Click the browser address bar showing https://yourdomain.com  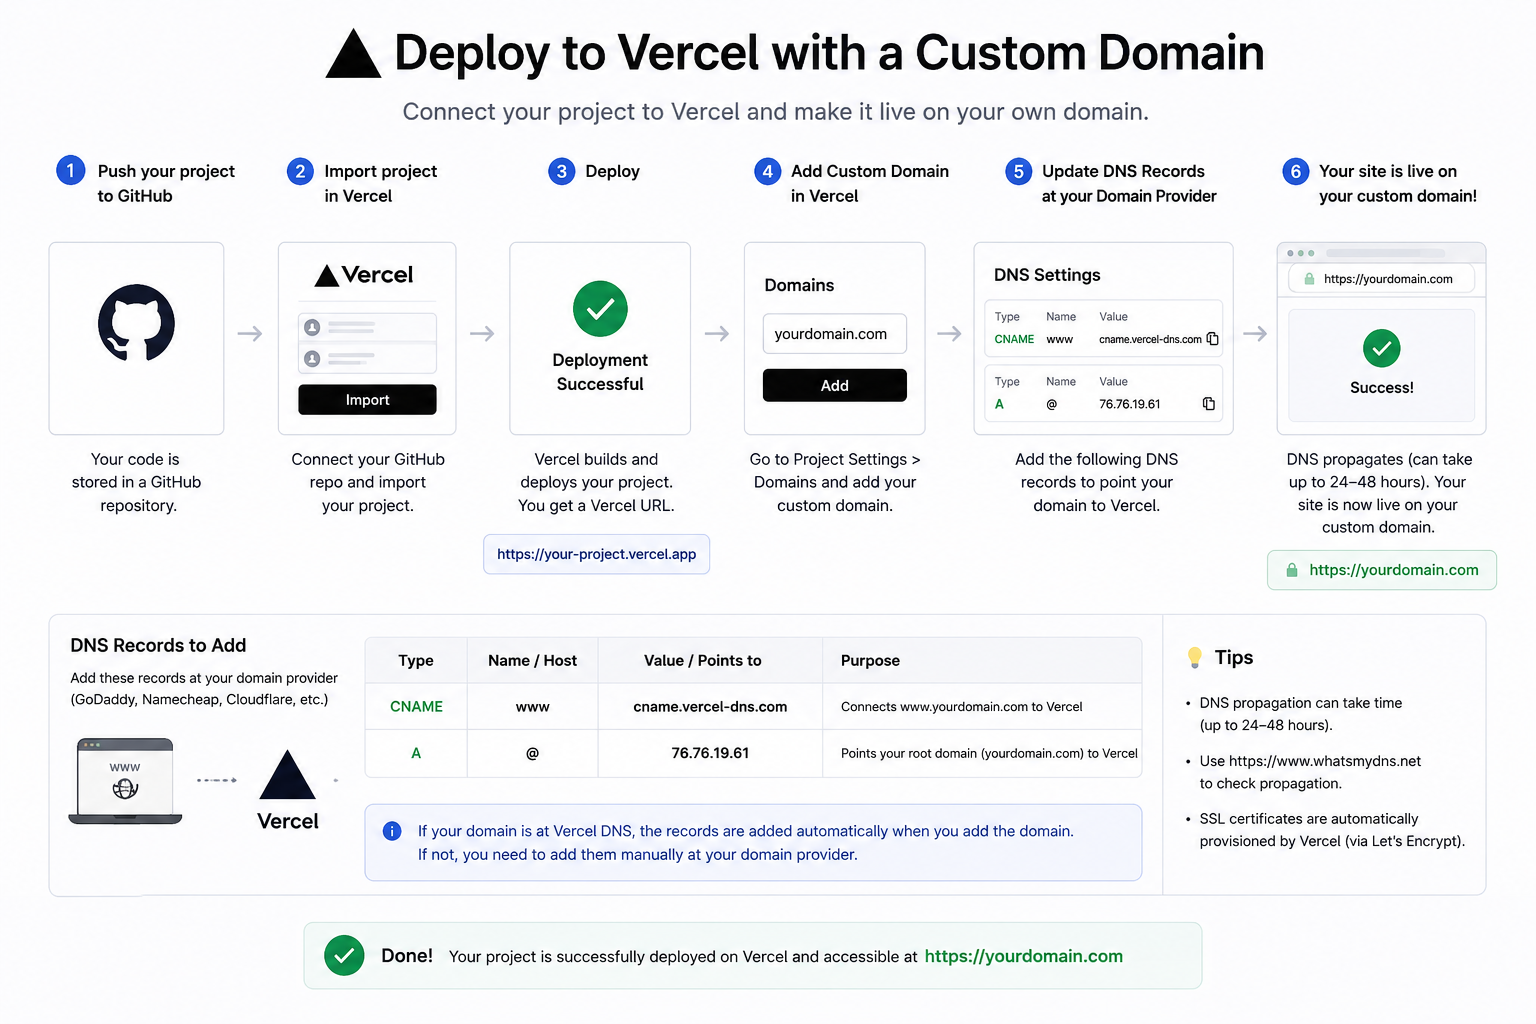(1382, 279)
